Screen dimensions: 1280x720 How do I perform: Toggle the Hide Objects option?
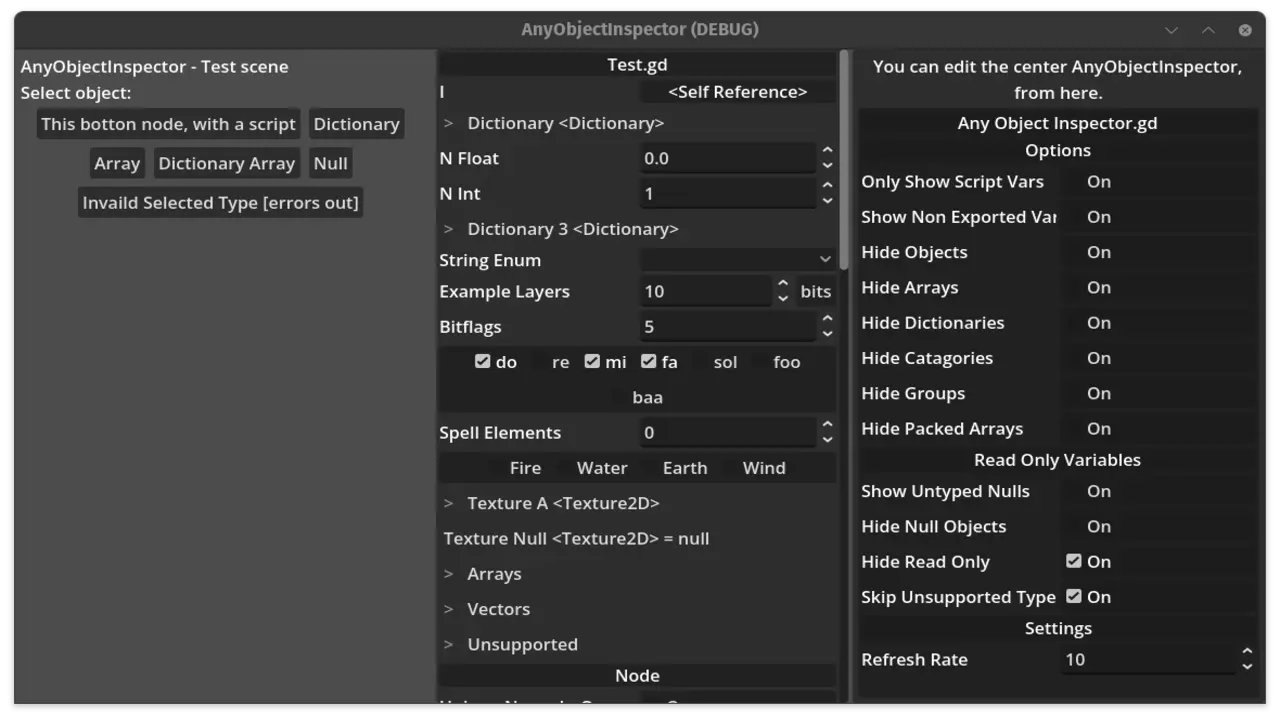point(1157,252)
